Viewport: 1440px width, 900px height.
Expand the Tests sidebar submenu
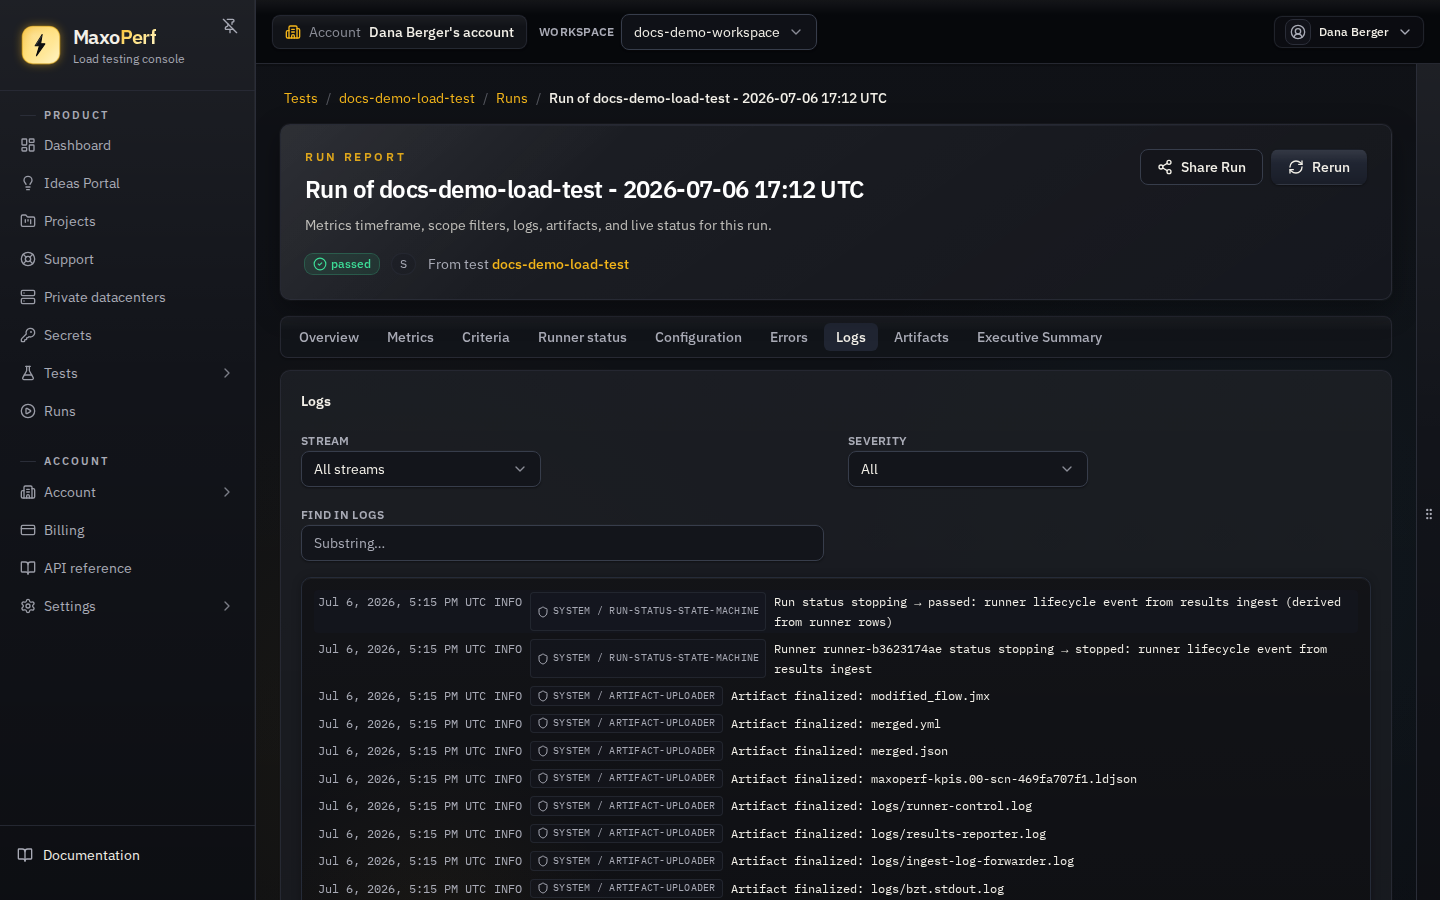pyautogui.click(x=227, y=373)
